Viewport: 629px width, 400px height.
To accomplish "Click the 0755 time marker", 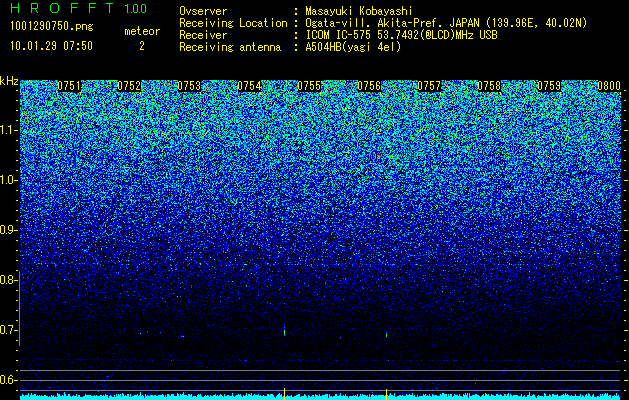I will 309,86.
